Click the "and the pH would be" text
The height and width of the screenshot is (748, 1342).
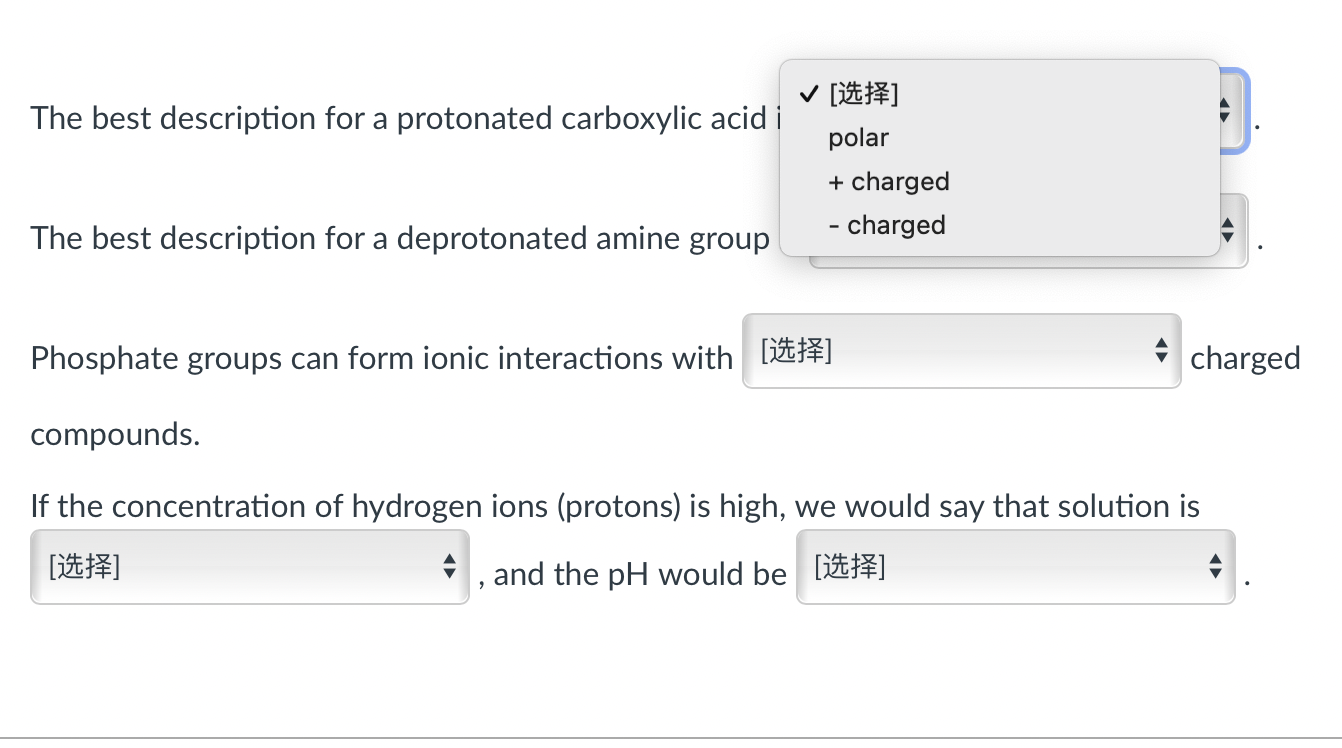[639, 575]
